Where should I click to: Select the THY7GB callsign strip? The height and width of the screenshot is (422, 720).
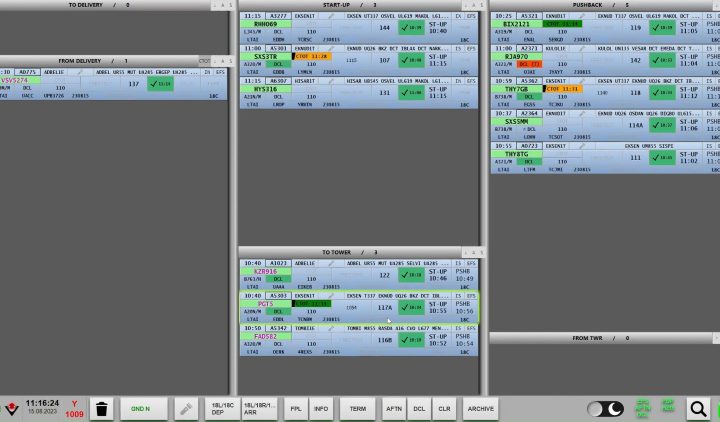(x=517, y=89)
